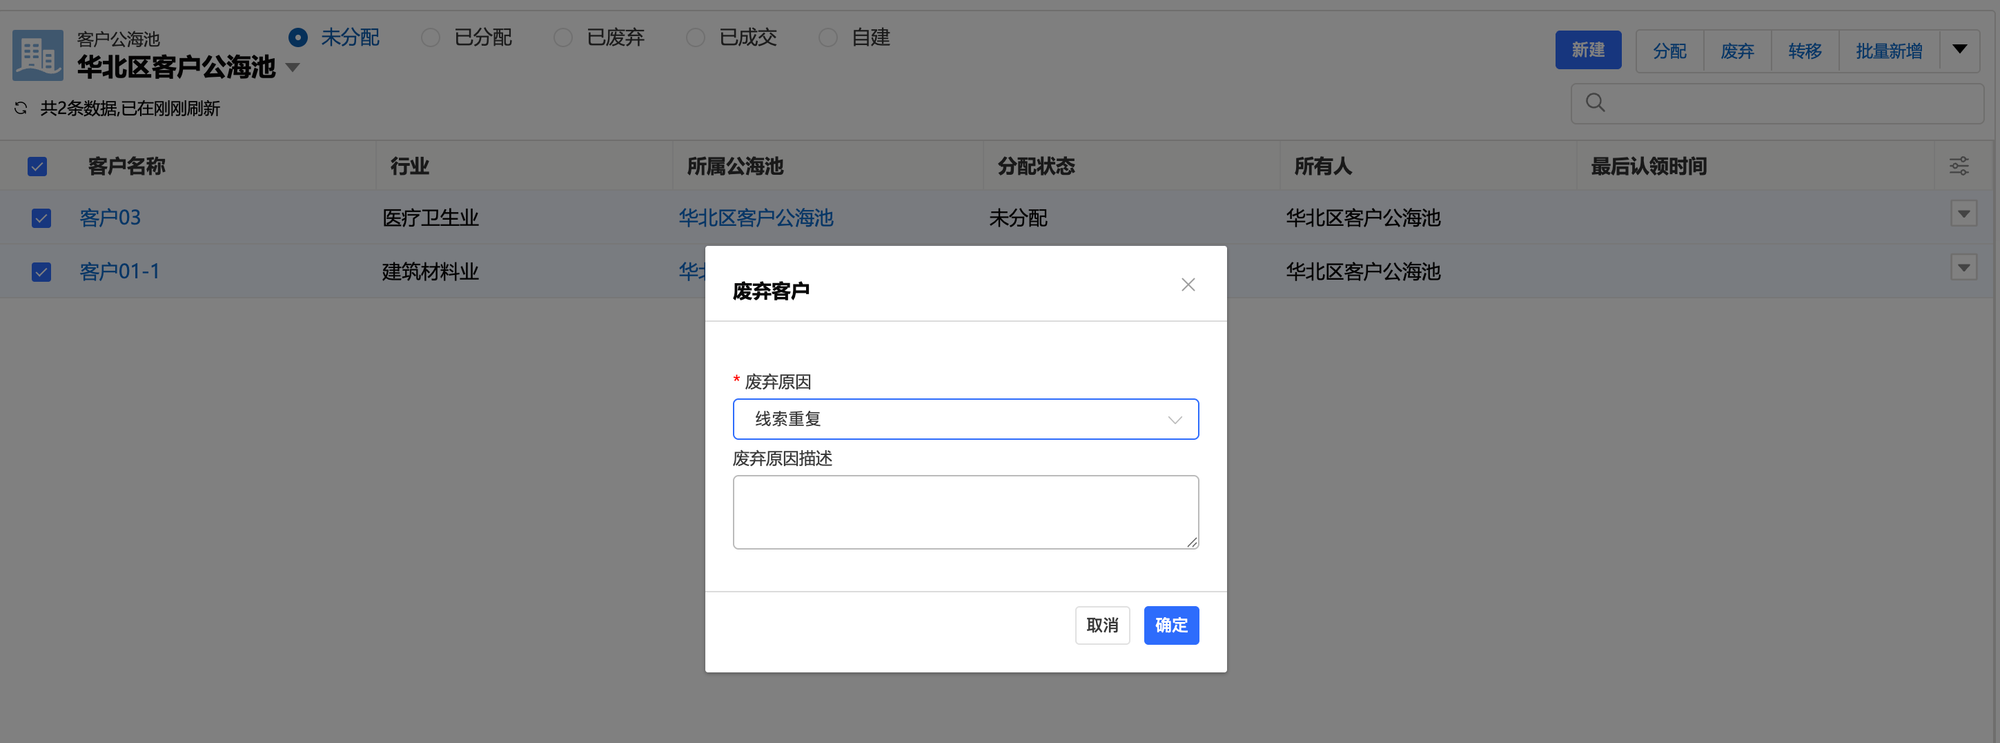The height and width of the screenshot is (743, 2000).
Task: Uncheck the 客户01-1 row checkbox
Action: [x=41, y=272]
